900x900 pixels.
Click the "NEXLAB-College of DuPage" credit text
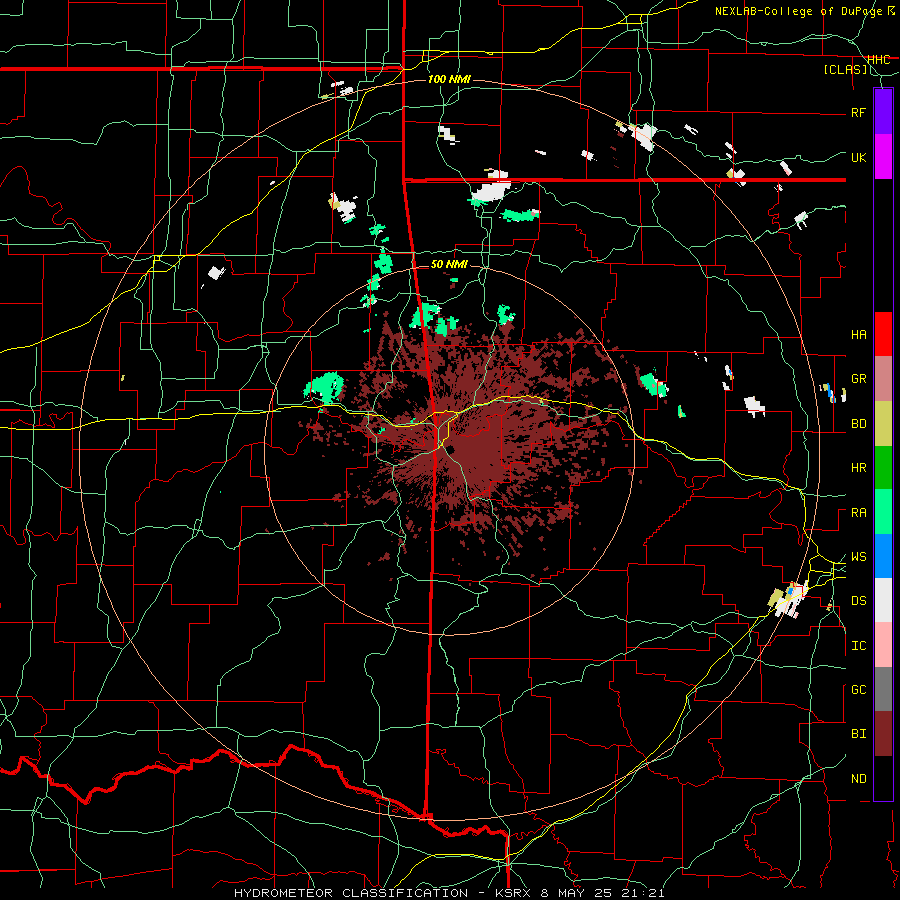pos(801,11)
